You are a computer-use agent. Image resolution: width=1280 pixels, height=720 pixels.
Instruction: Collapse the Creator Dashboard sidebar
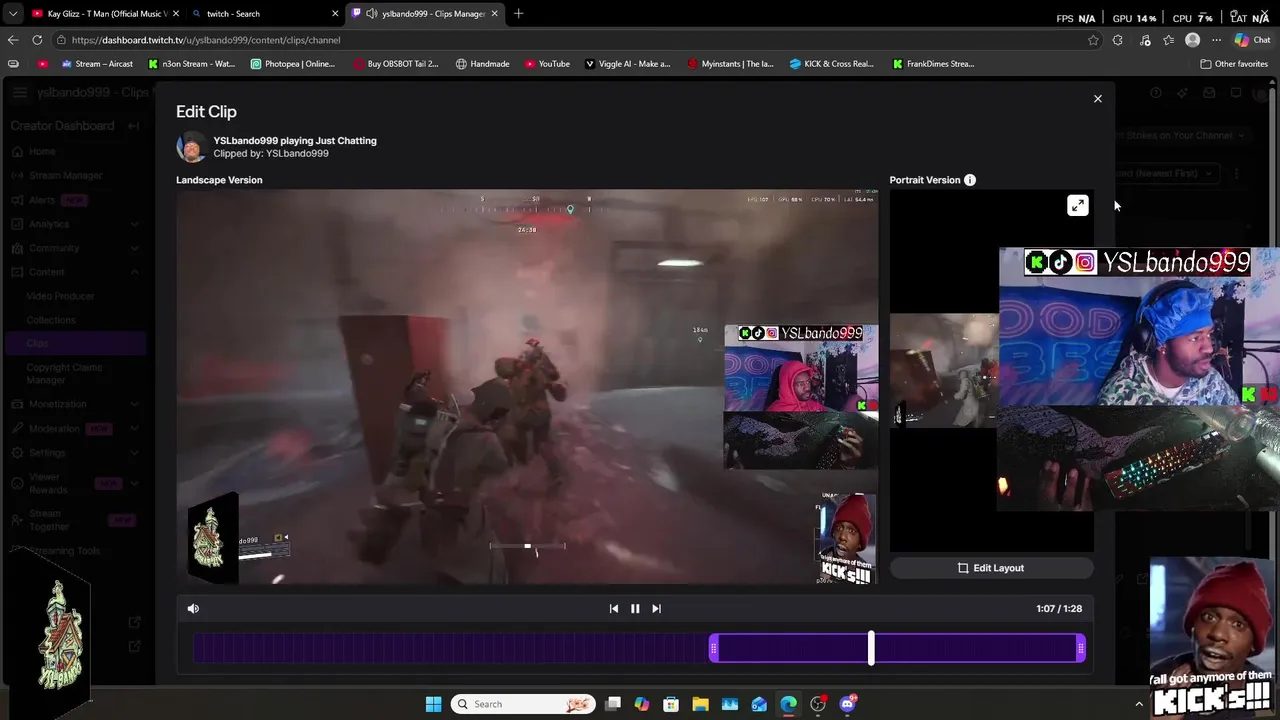[x=134, y=126]
